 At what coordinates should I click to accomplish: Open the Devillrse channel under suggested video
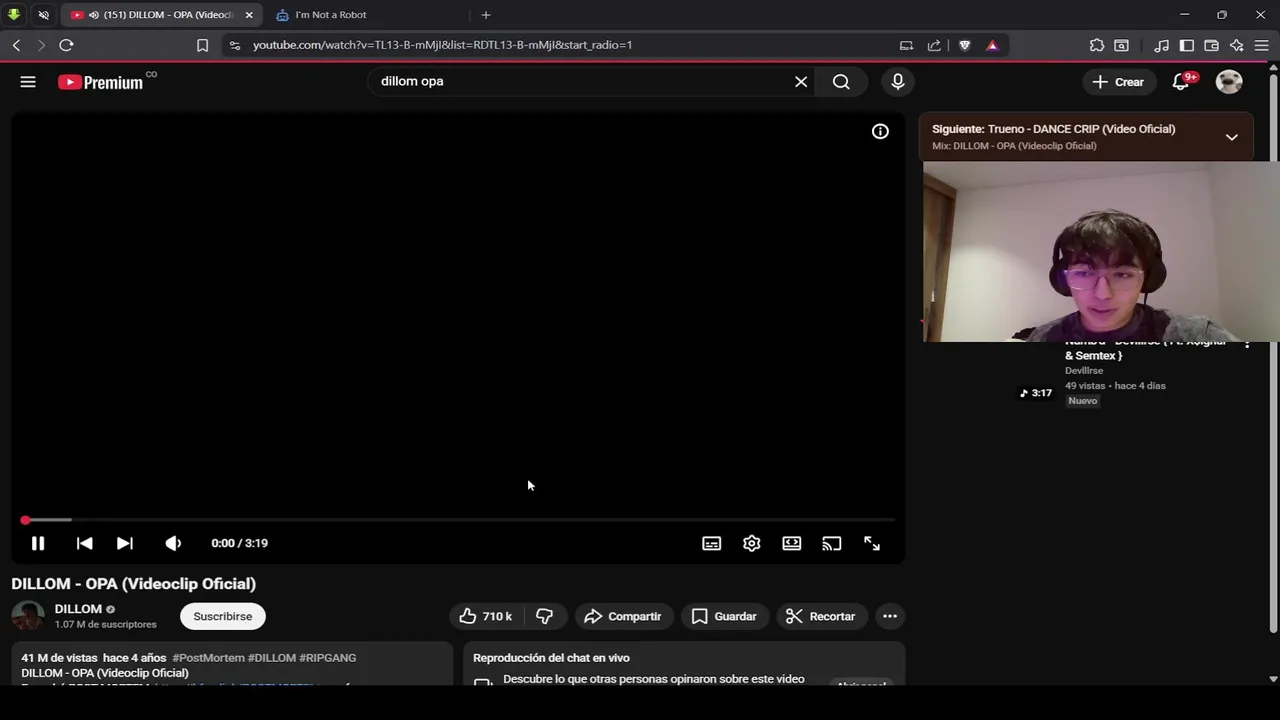click(1084, 371)
